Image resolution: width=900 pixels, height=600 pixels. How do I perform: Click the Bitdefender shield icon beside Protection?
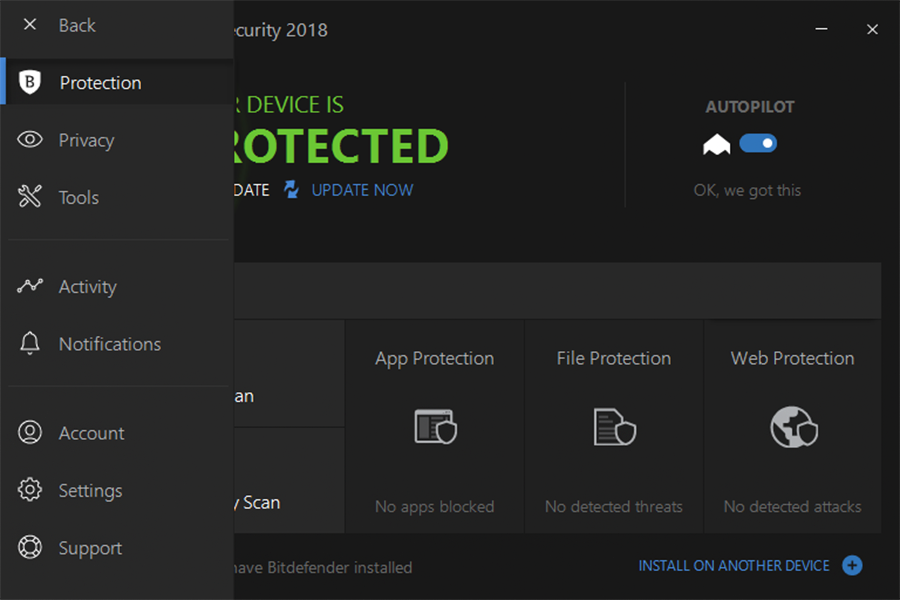(x=30, y=82)
